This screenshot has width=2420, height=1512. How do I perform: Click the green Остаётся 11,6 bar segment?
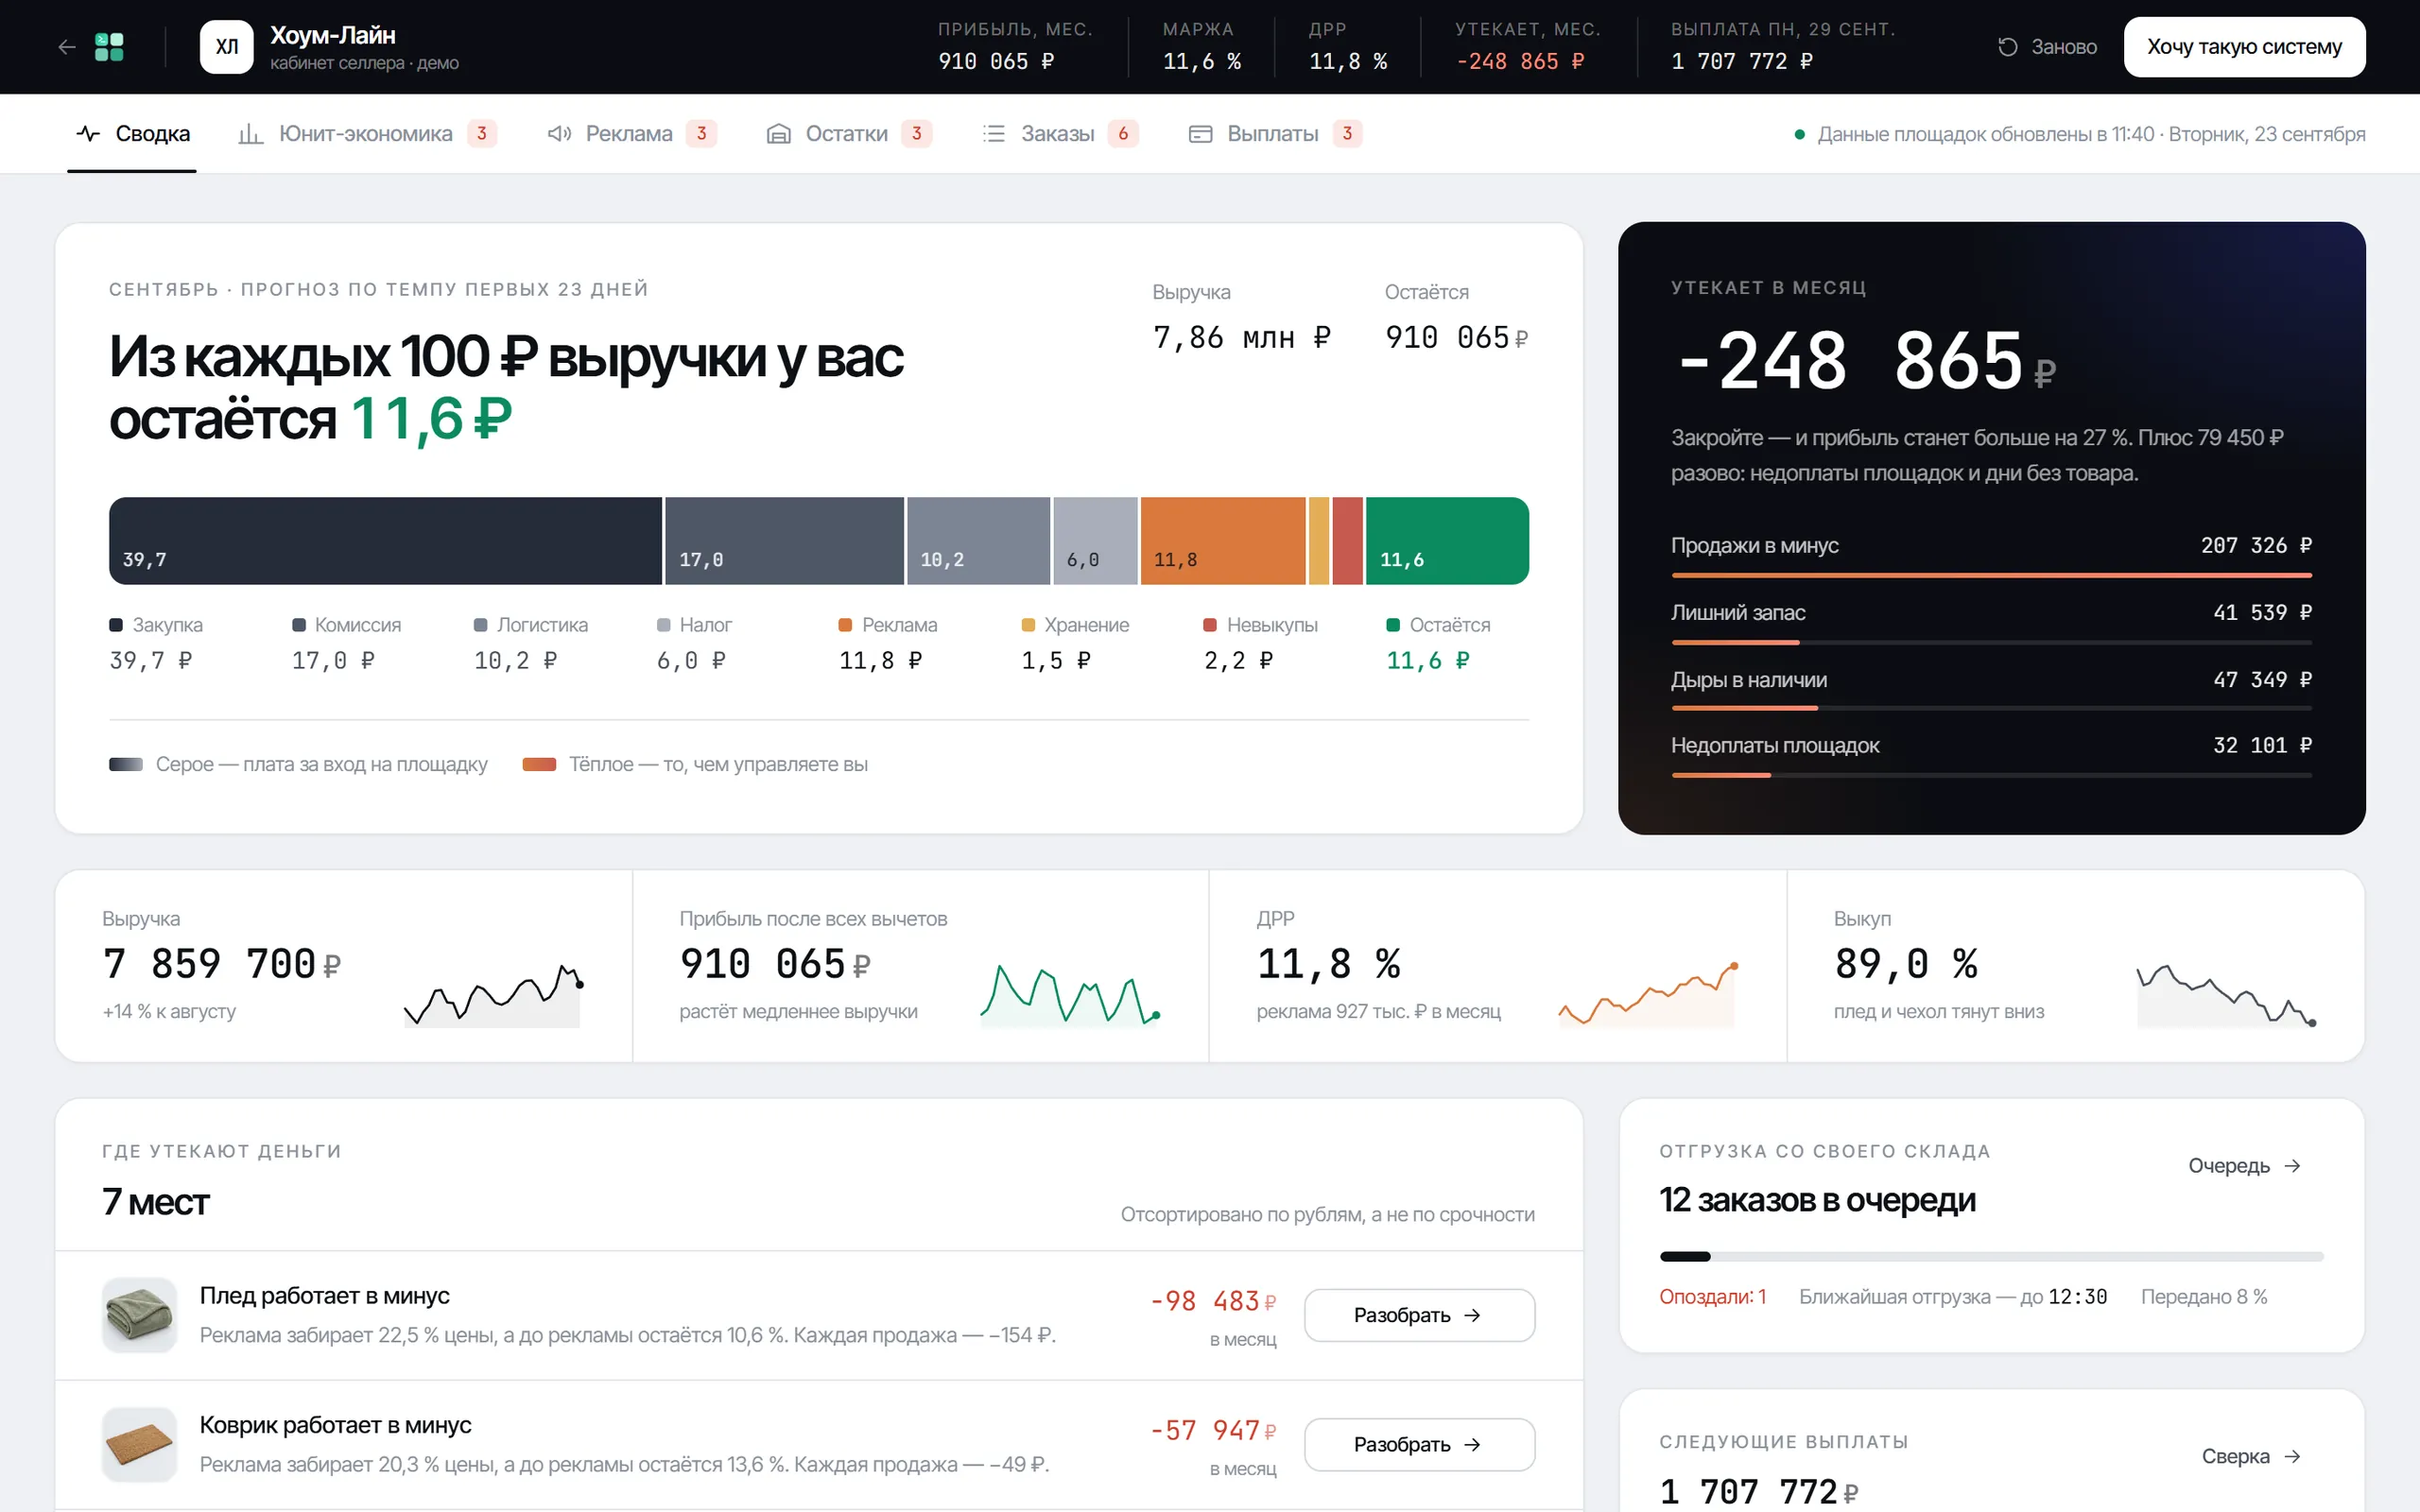tap(1447, 541)
